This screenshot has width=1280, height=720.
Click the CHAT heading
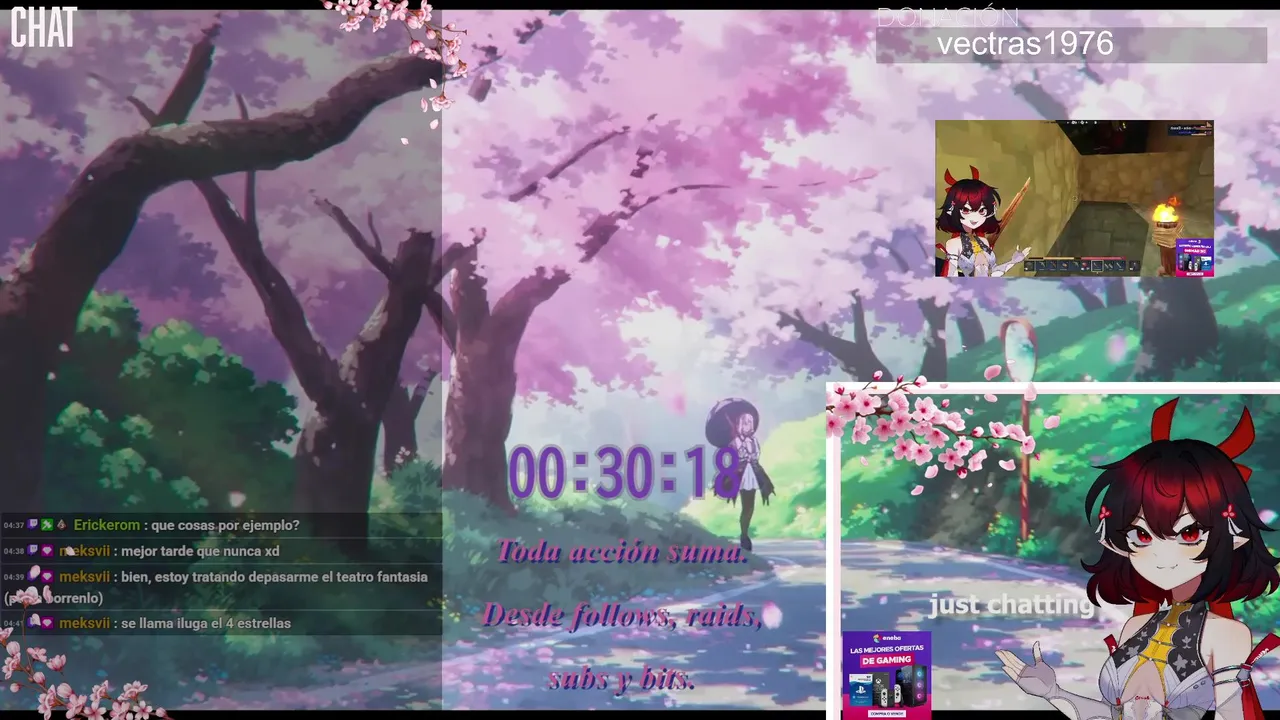tap(43, 28)
